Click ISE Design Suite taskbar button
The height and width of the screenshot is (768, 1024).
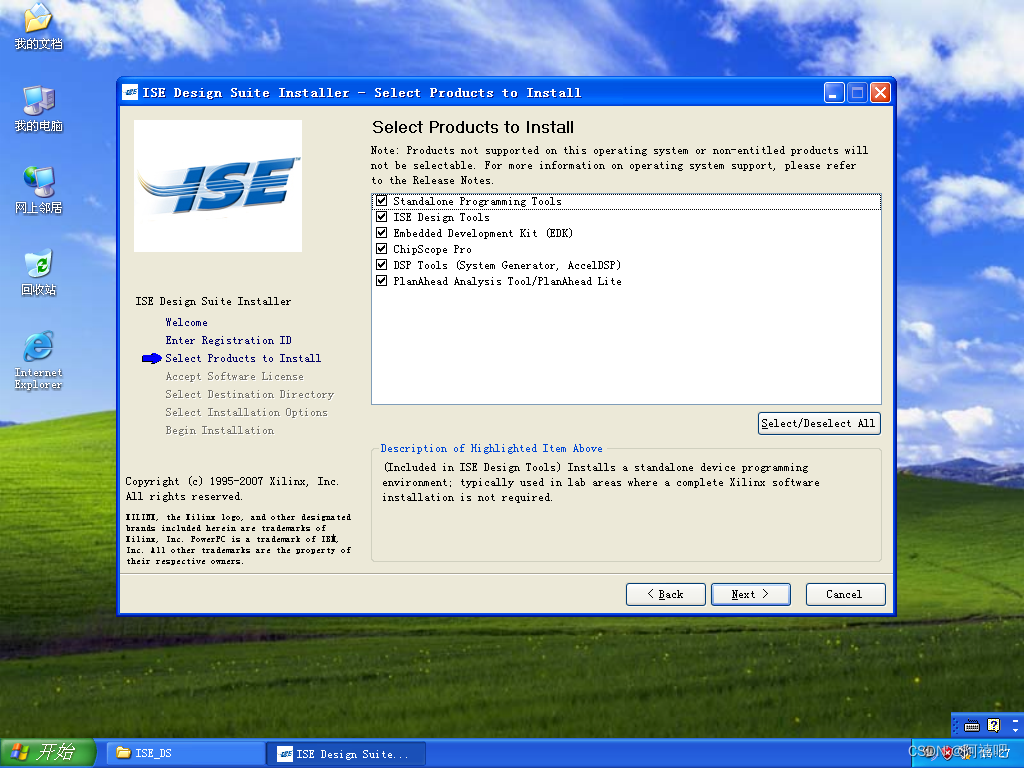[x=348, y=754]
